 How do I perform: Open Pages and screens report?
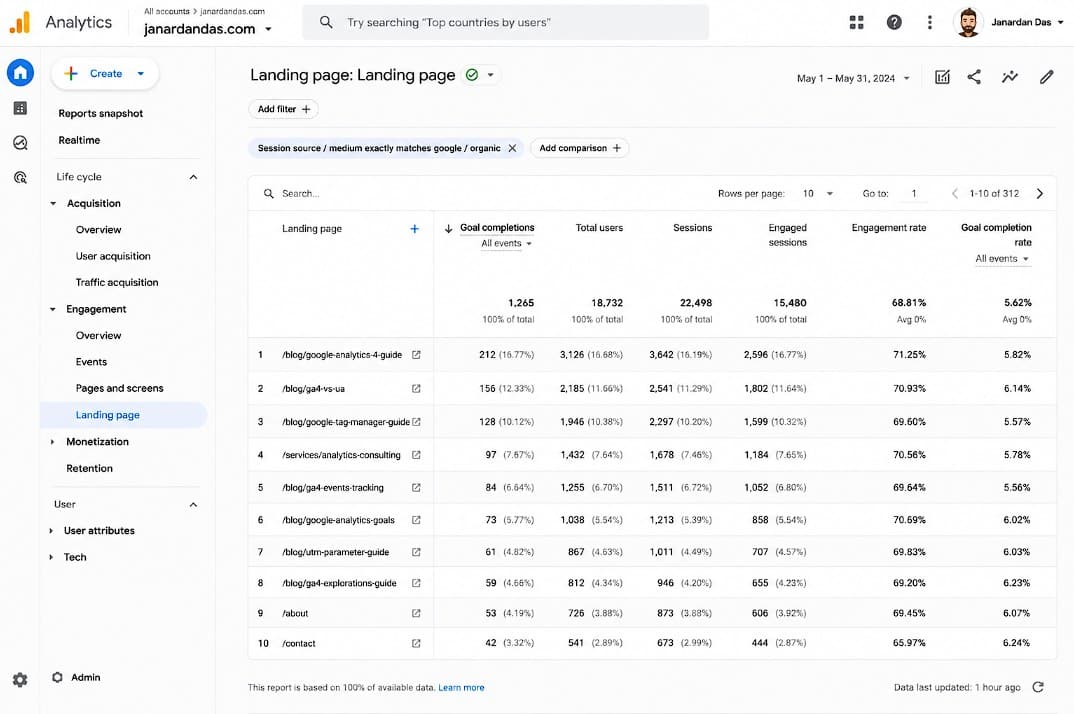(120, 389)
